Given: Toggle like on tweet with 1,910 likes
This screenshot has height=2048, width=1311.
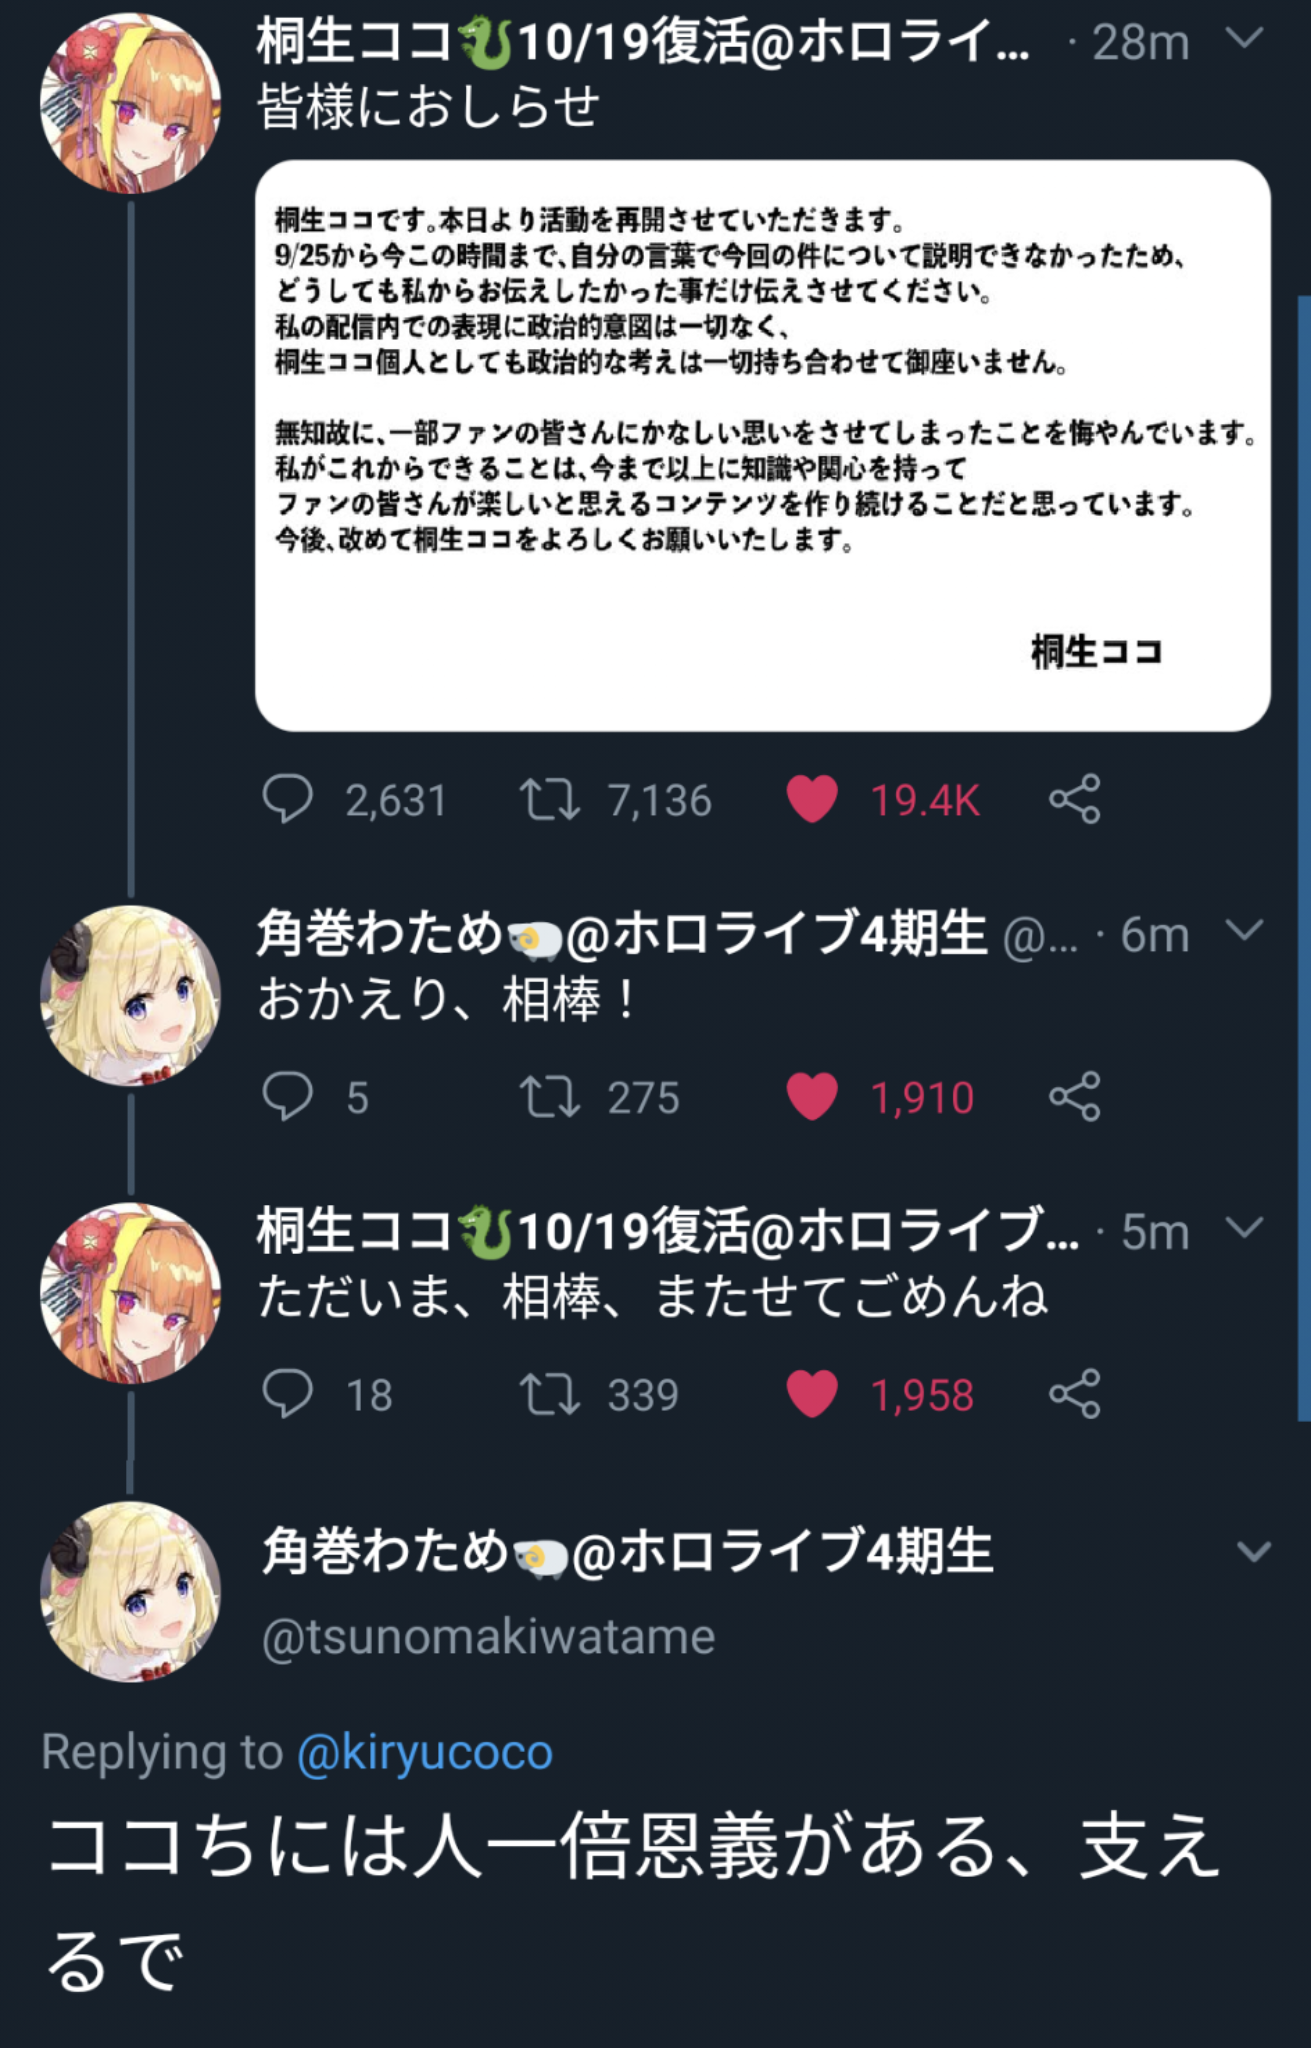Looking at the screenshot, I should click(812, 1096).
